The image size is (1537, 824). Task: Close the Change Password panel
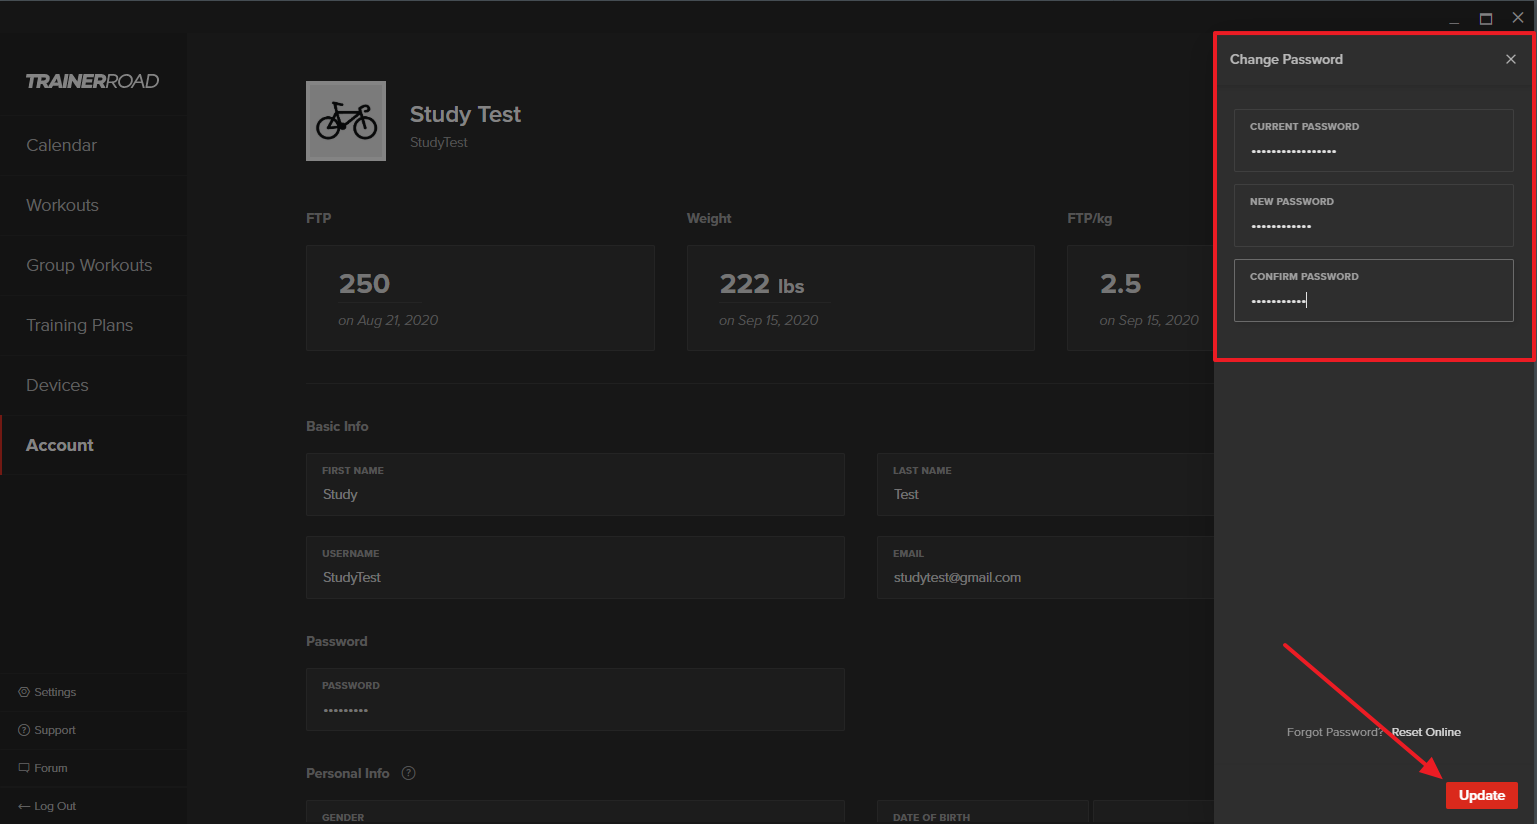(1511, 59)
